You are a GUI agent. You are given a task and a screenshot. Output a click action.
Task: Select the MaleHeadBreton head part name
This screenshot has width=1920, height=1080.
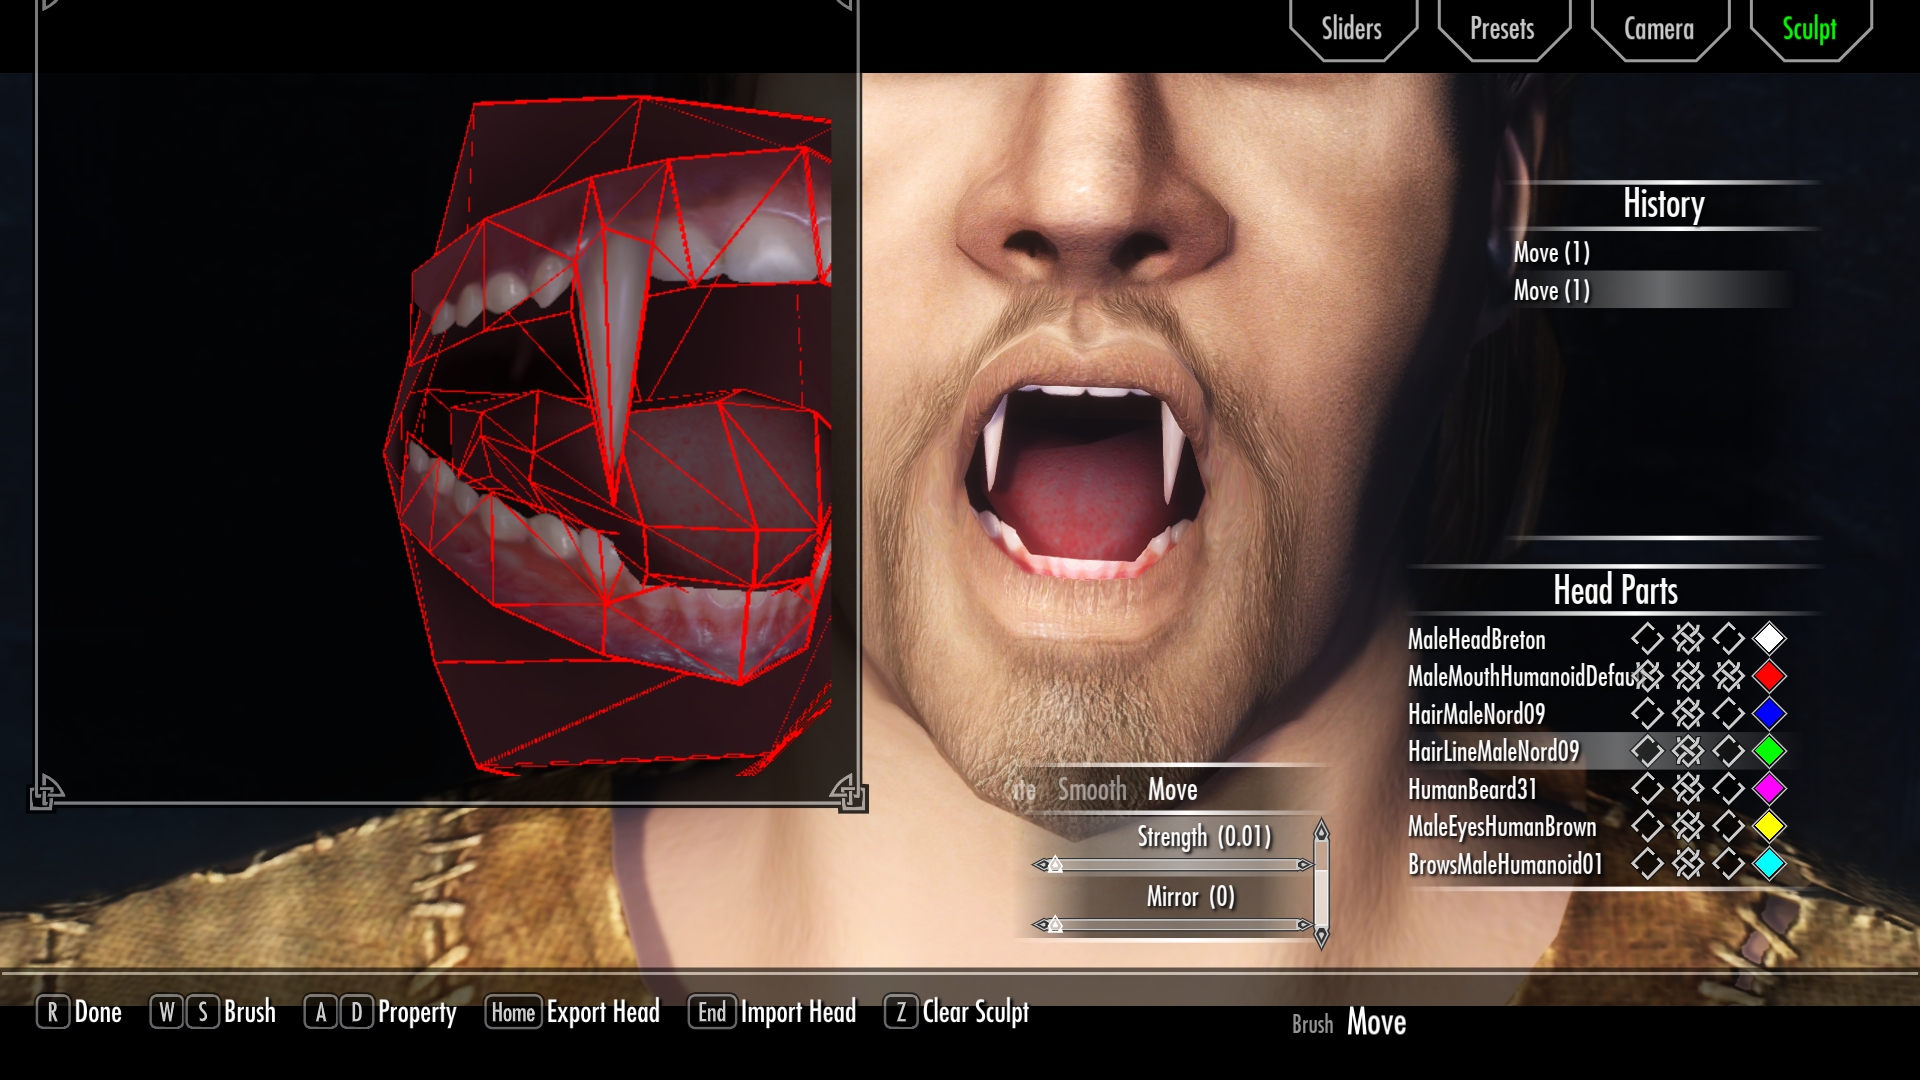click(1476, 640)
